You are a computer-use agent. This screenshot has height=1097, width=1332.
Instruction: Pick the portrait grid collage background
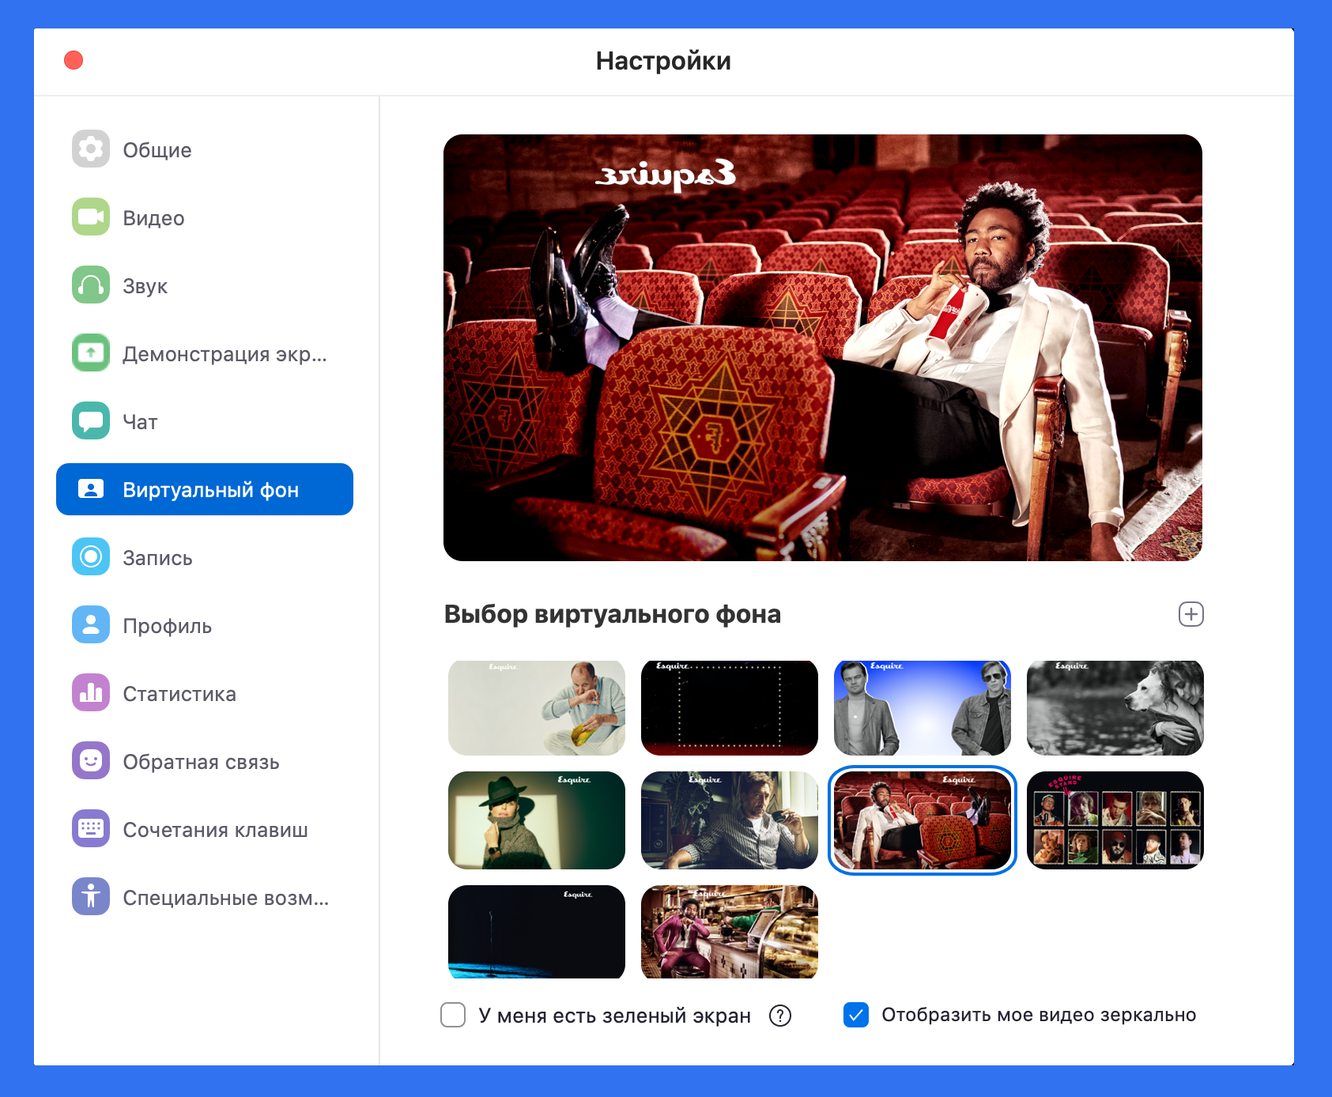1115,820
